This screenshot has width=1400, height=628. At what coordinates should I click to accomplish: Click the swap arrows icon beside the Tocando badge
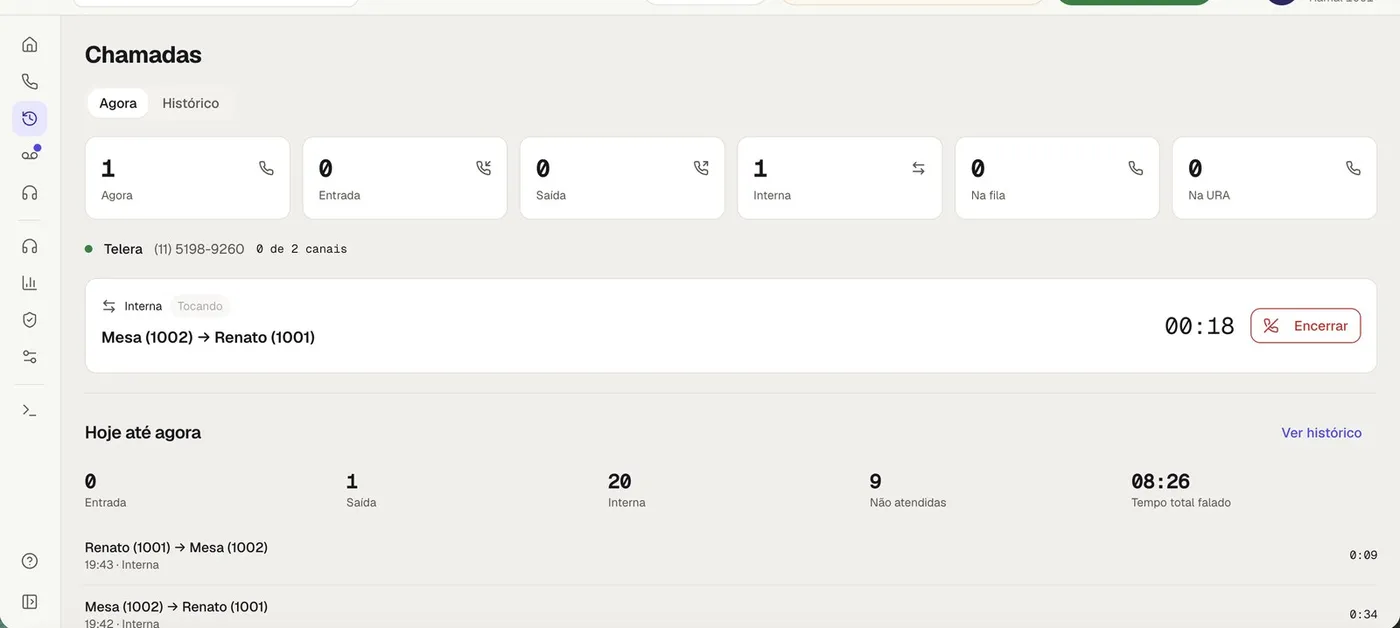pos(109,306)
